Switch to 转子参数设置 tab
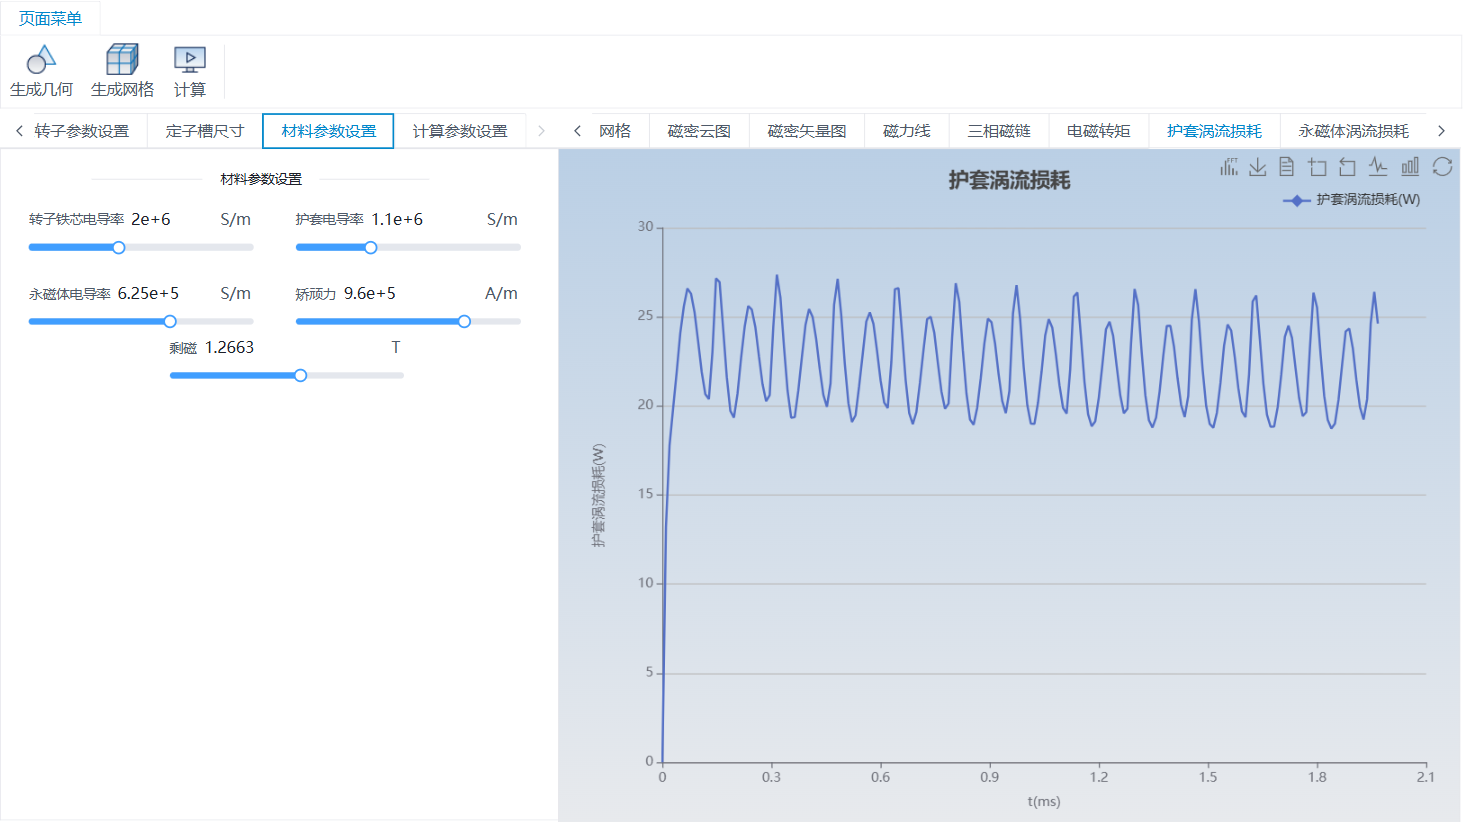Viewport: 1471px width, 822px height. 82,131
